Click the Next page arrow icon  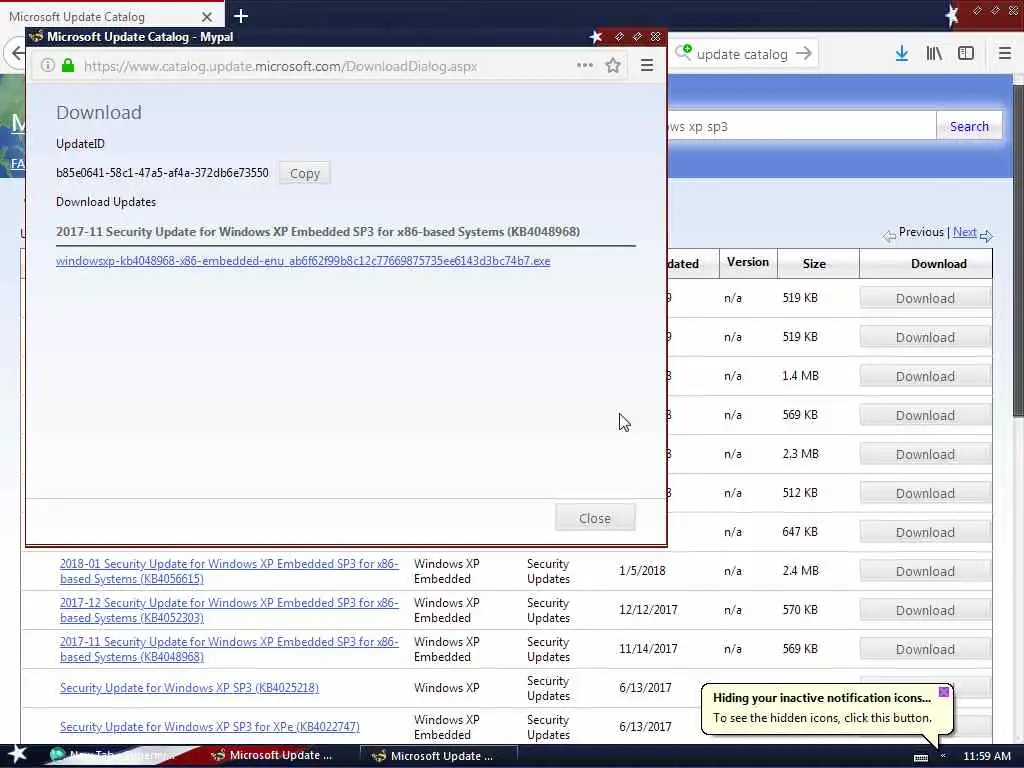(986, 236)
